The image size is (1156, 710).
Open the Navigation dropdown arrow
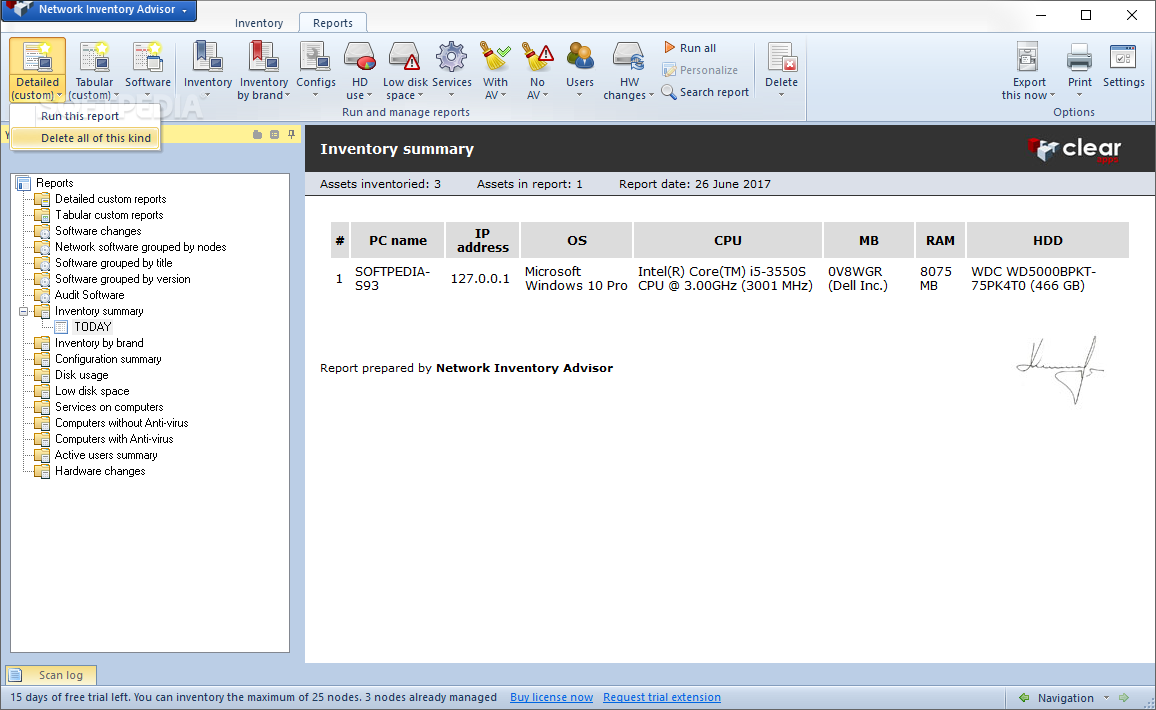coord(1106,697)
